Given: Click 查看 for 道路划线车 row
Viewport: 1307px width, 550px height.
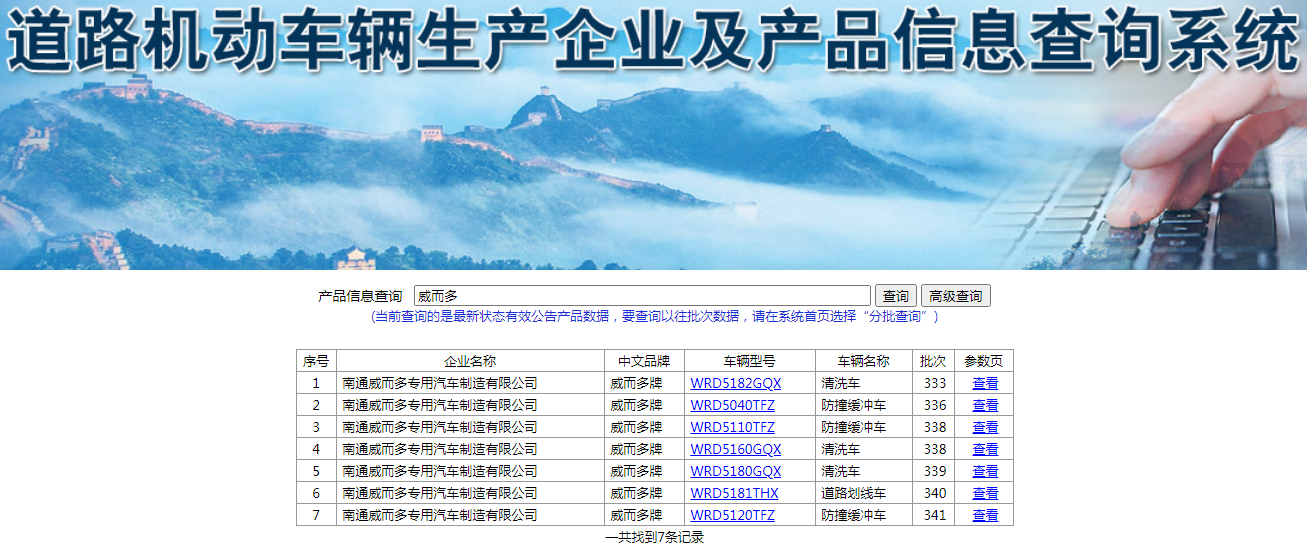Looking at the screenshot, I should click(985, 493).
